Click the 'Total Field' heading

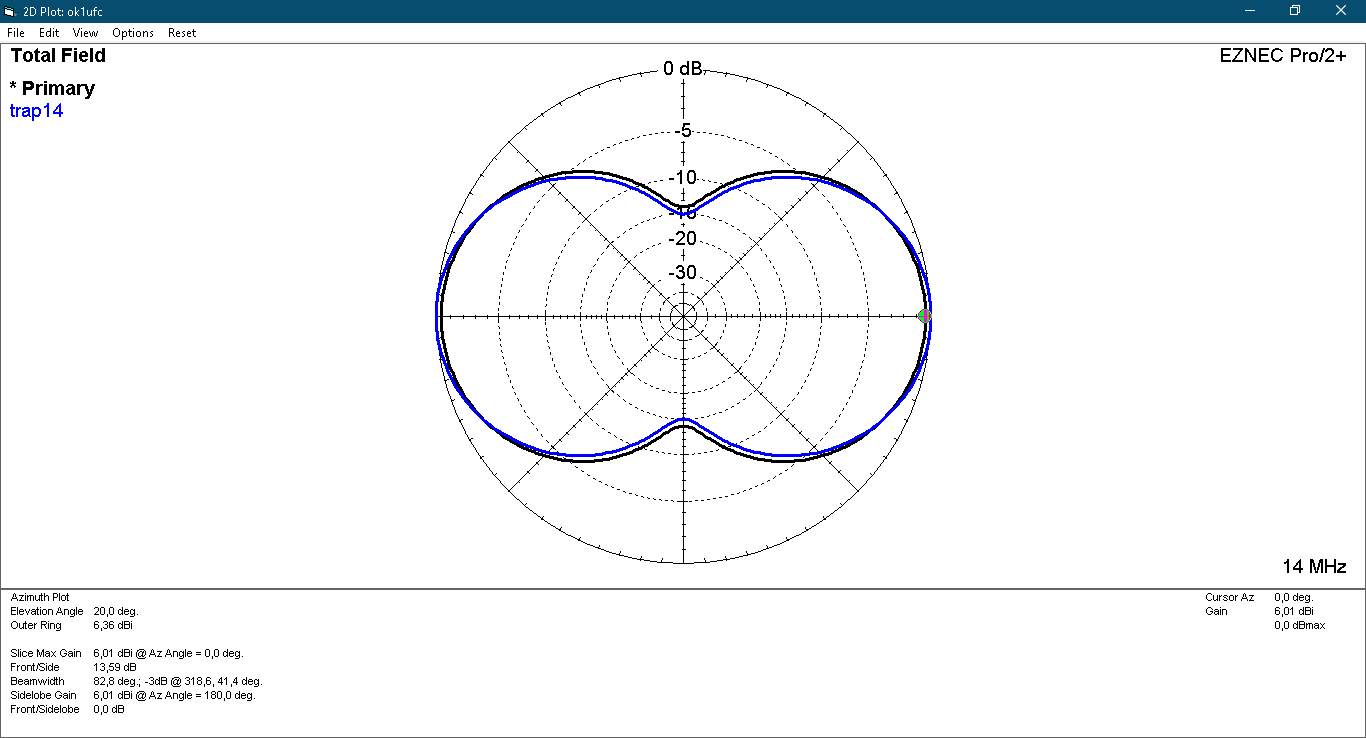(x=58, y=56)
